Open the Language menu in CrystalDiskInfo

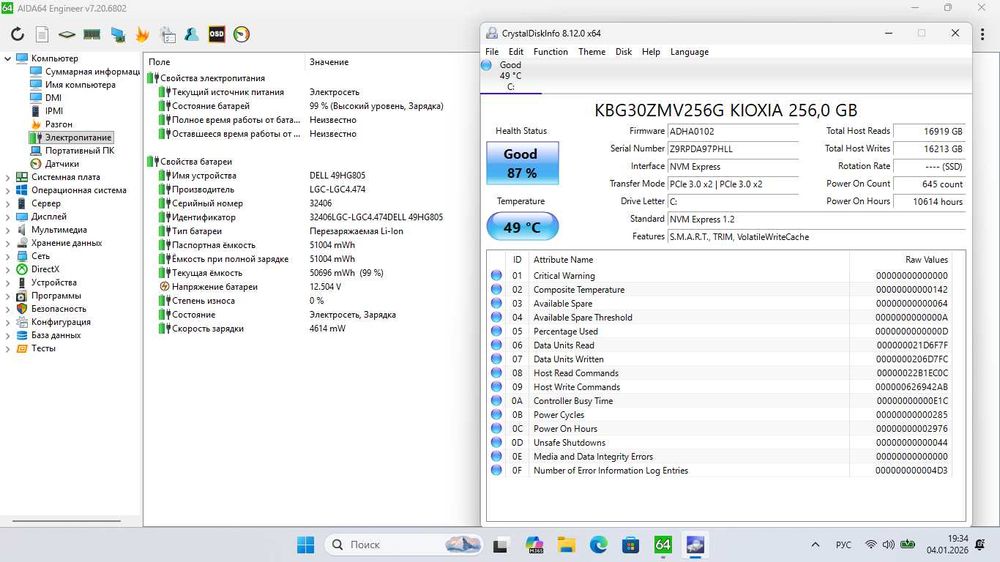(689, 52)
